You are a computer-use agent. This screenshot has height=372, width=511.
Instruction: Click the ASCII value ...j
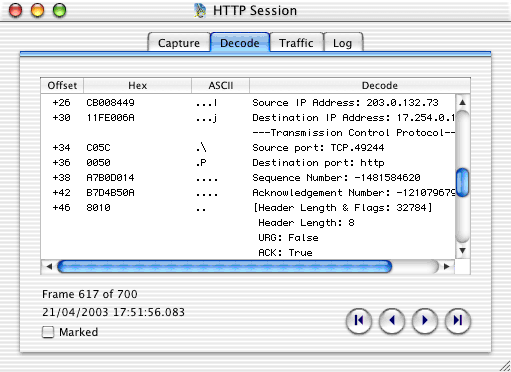[207, 118]
